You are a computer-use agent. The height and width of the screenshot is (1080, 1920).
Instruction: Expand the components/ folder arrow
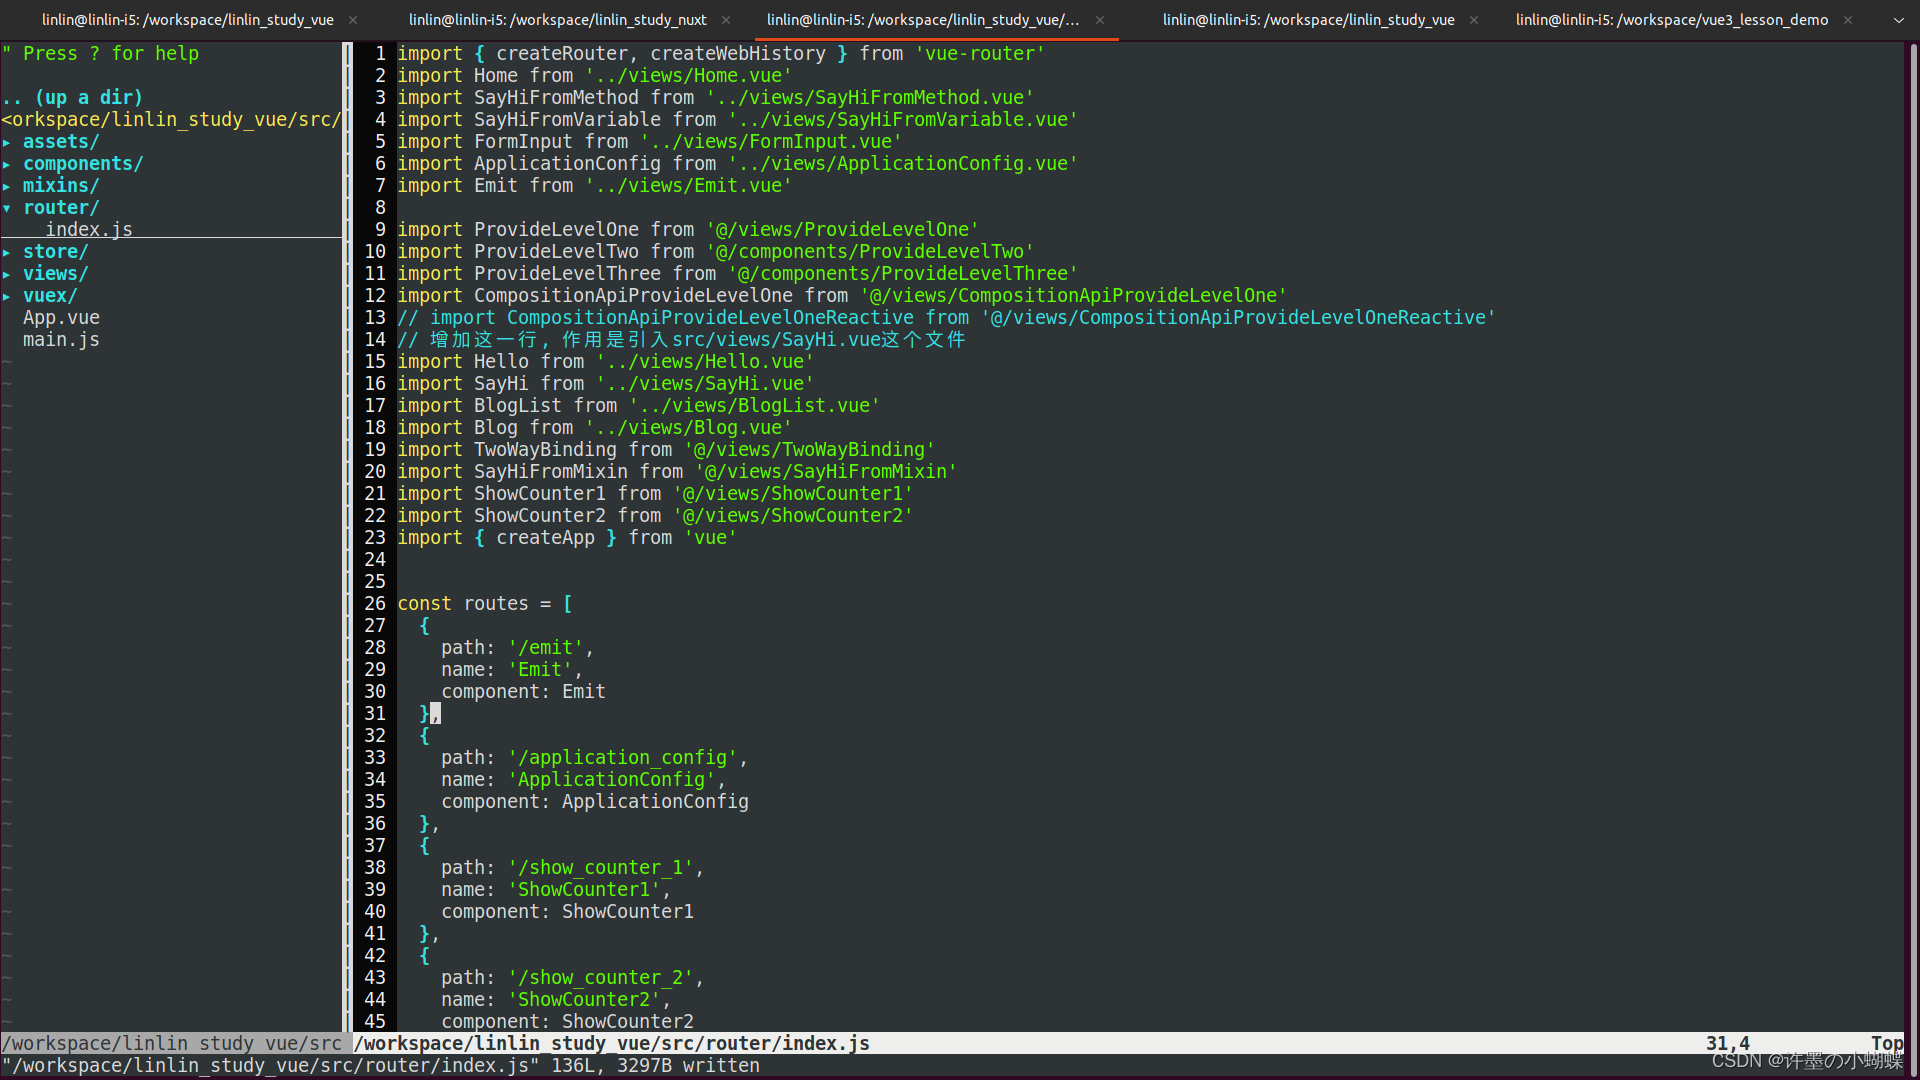(x=7, y=164)
